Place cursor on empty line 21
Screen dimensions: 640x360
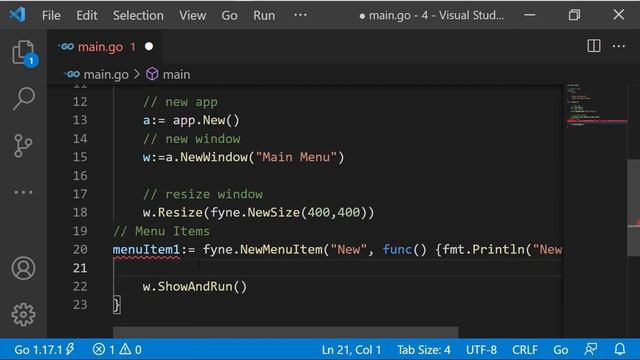(x=337, y=268)
